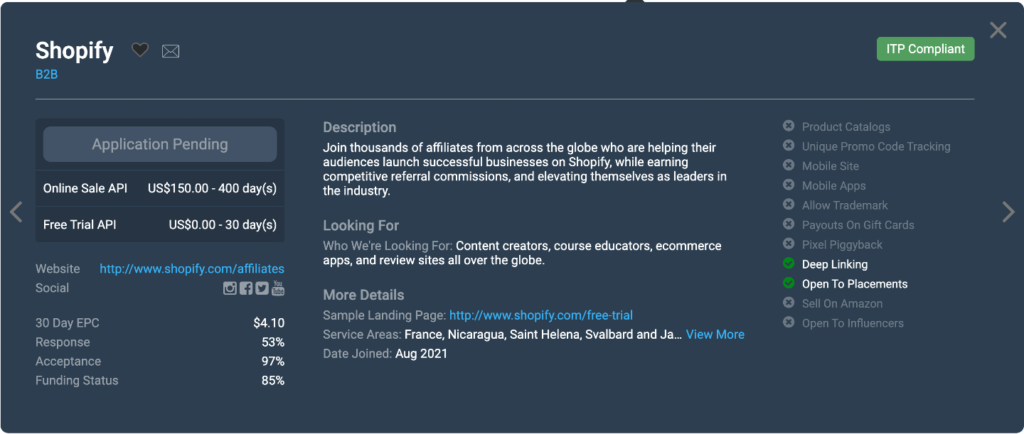This screenshot has height=434, width=1024.
Task: Expand service areas with View More
Action: (715, 334)
